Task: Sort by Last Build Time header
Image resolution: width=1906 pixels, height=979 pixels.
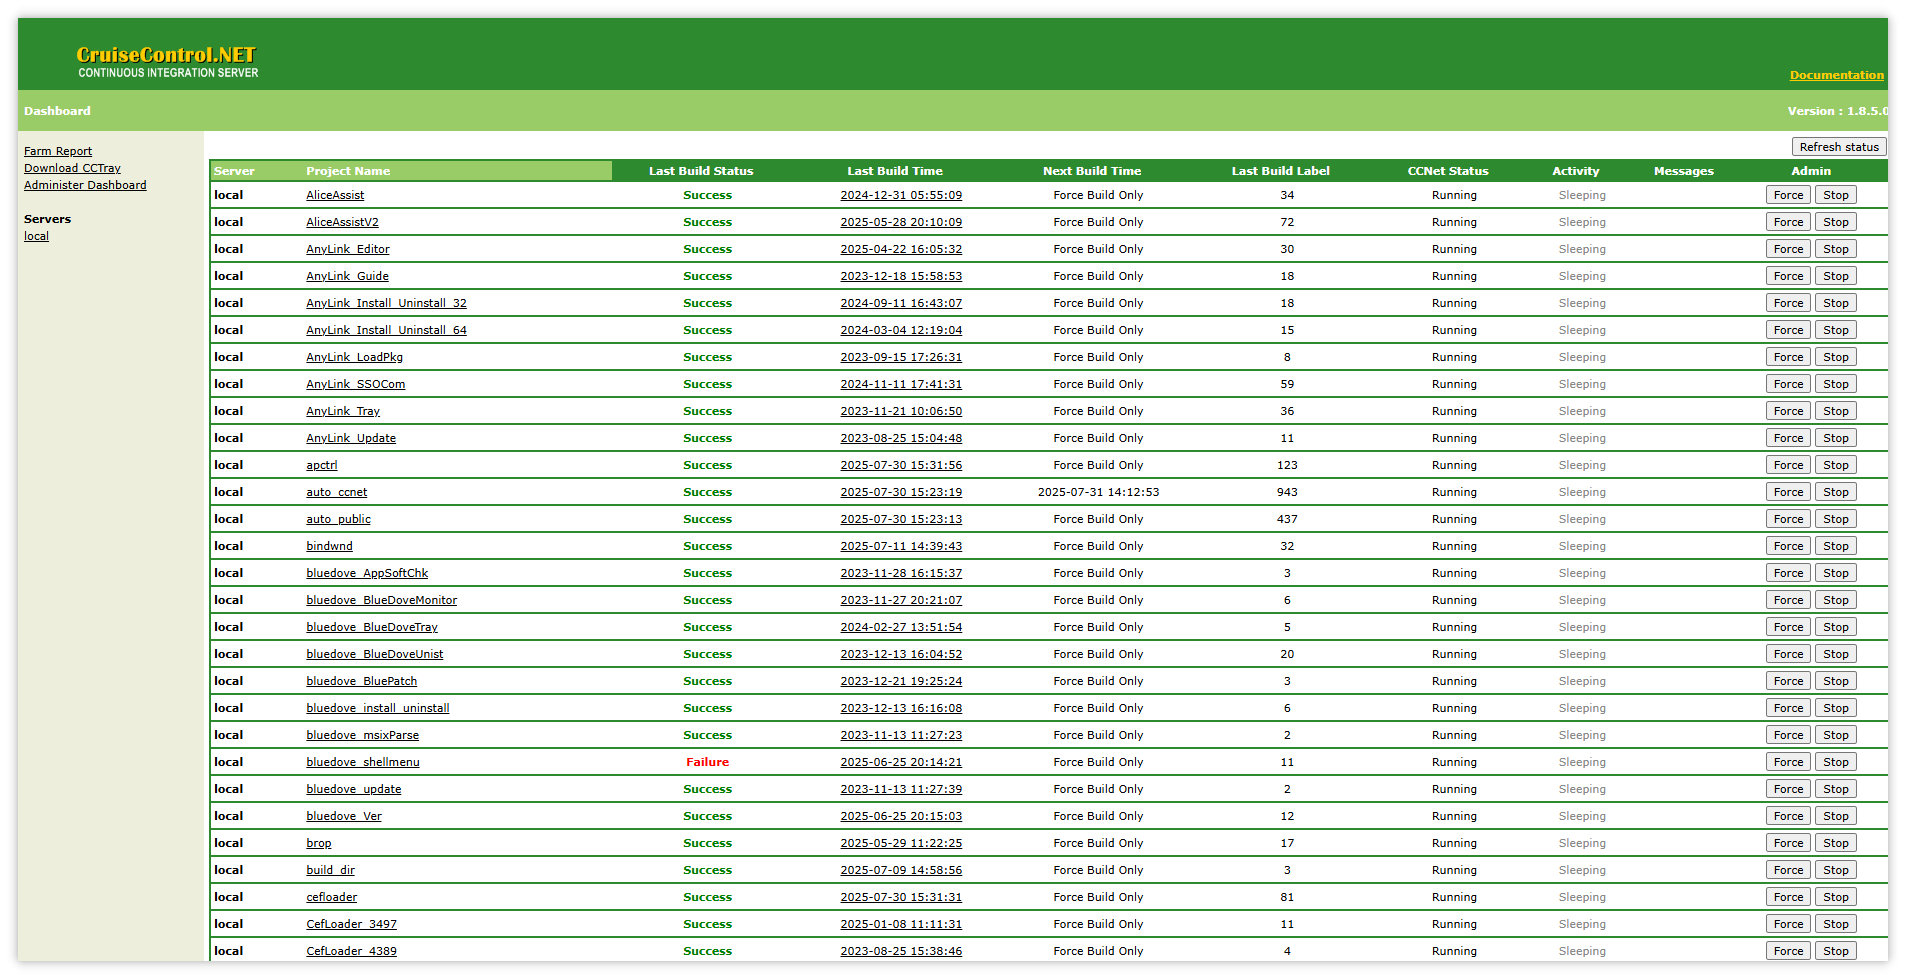Action: pos(894,171)
